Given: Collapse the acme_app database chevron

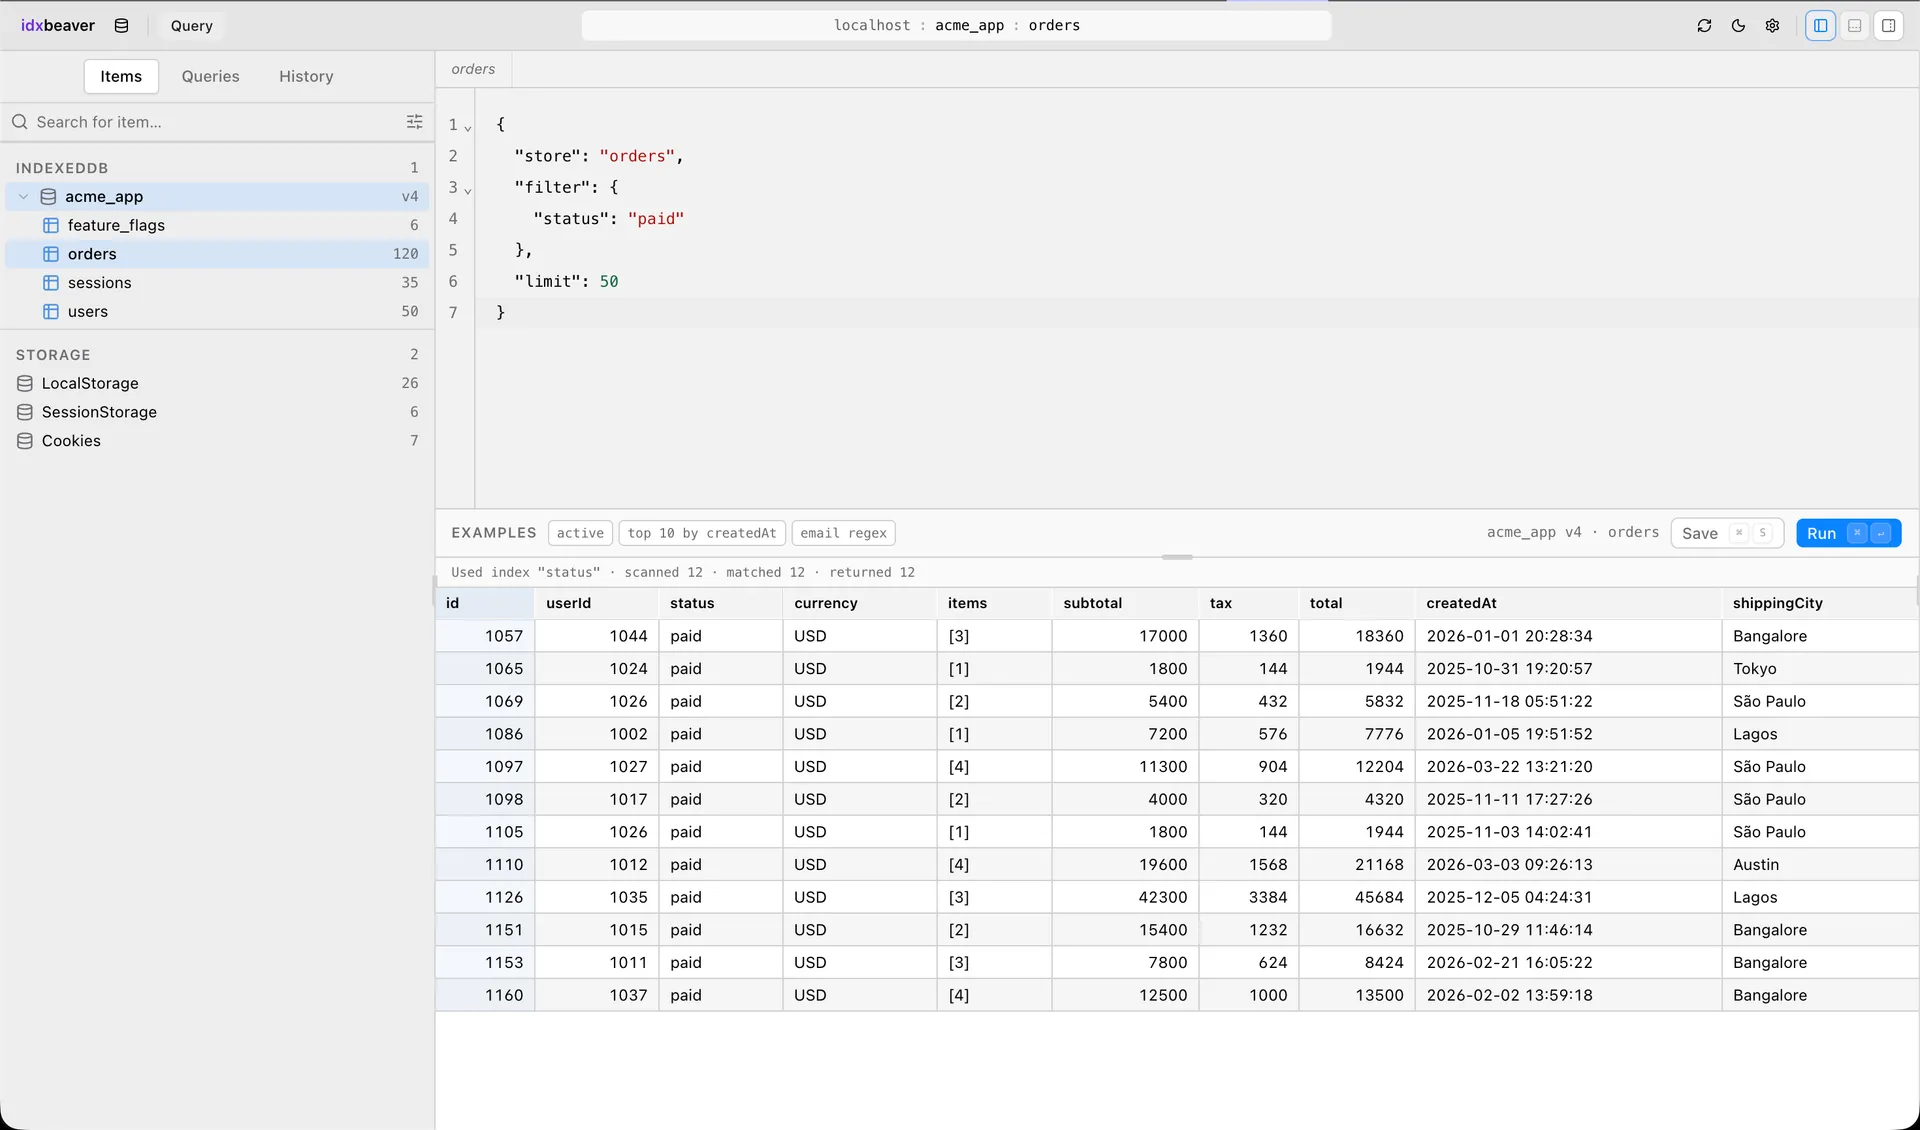Looking at the screenshot, I should tap(24, 197).
